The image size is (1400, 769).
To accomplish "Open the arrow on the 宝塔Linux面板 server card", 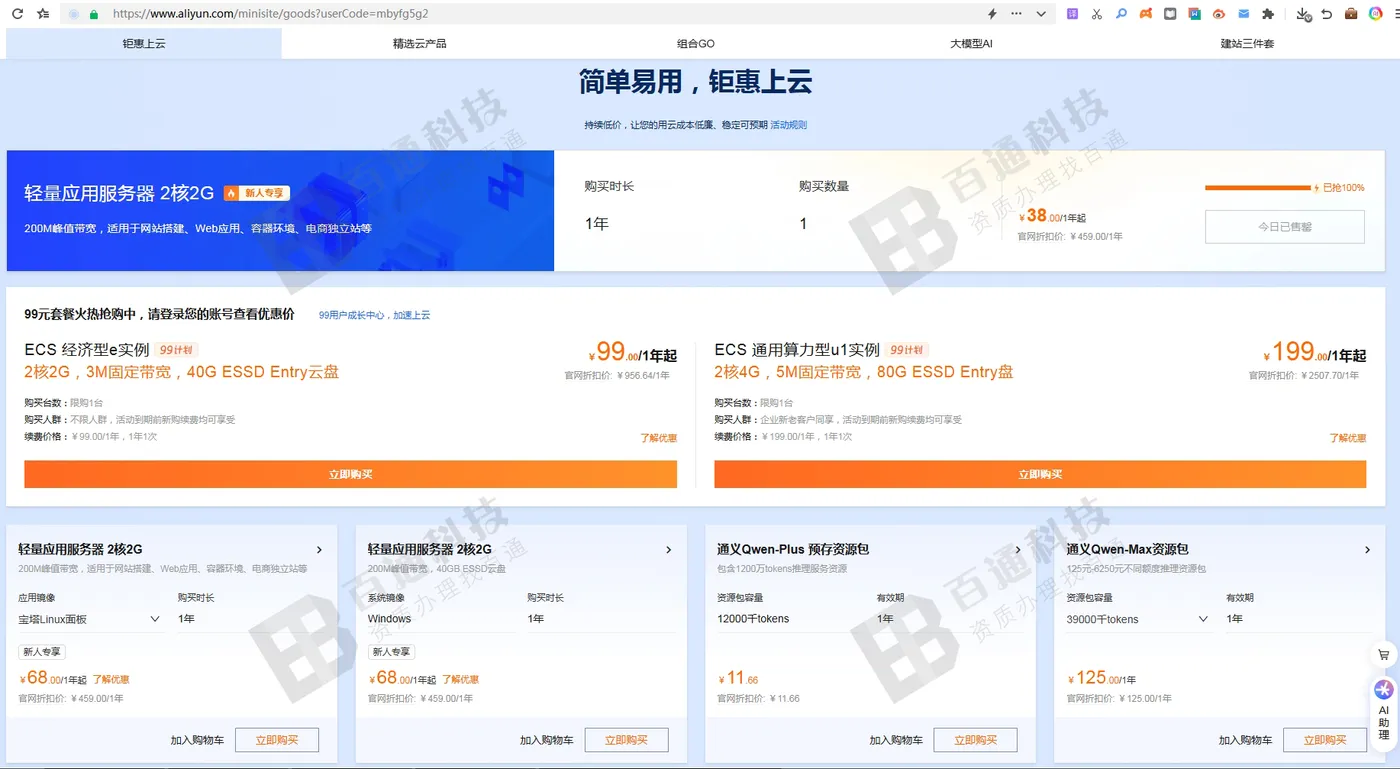I will 319,549.
